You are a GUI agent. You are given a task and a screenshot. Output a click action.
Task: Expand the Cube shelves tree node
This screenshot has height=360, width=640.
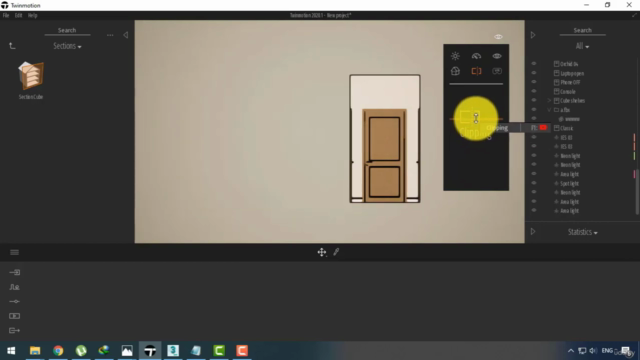[549, 100]
